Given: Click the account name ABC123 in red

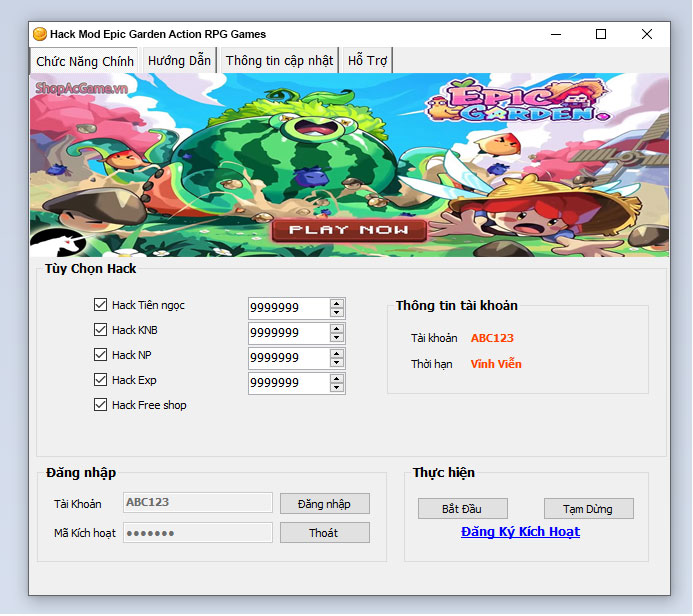Looking at the screenshot, I should tap(492, 338).
